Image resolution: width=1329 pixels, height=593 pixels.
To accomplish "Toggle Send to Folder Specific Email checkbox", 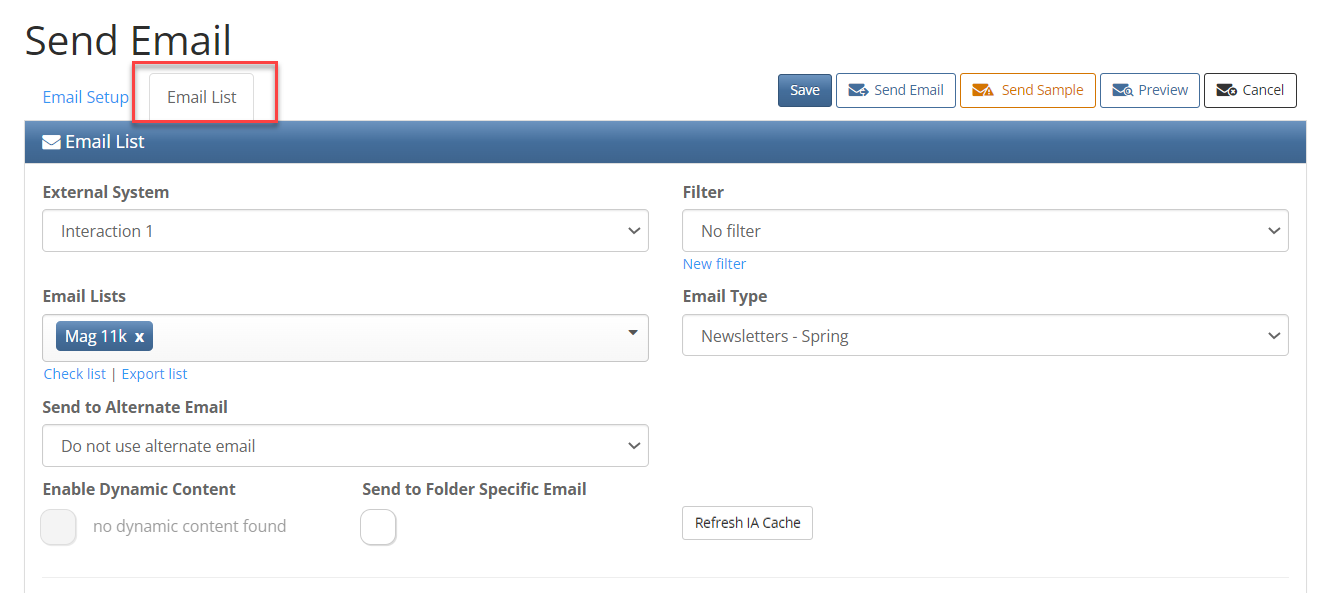I will (378, 527).
